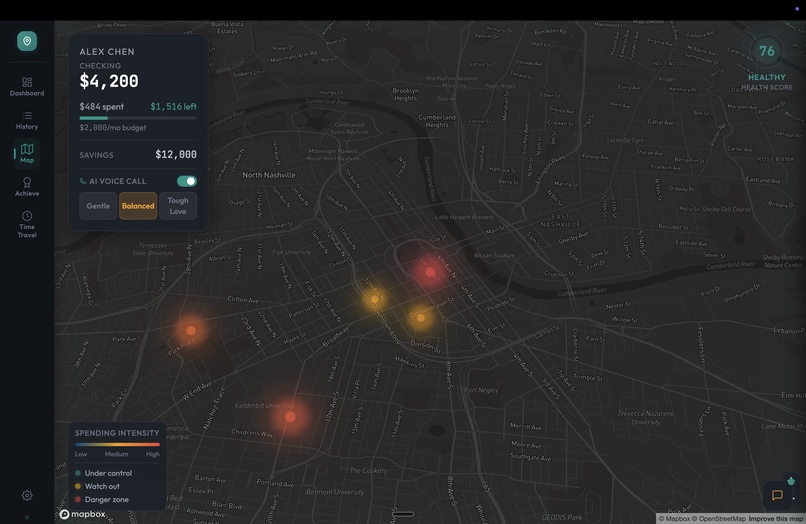Screen dimensions: 806x524
Task: Click the Under control legend dot
Action: tap(78, 473)
